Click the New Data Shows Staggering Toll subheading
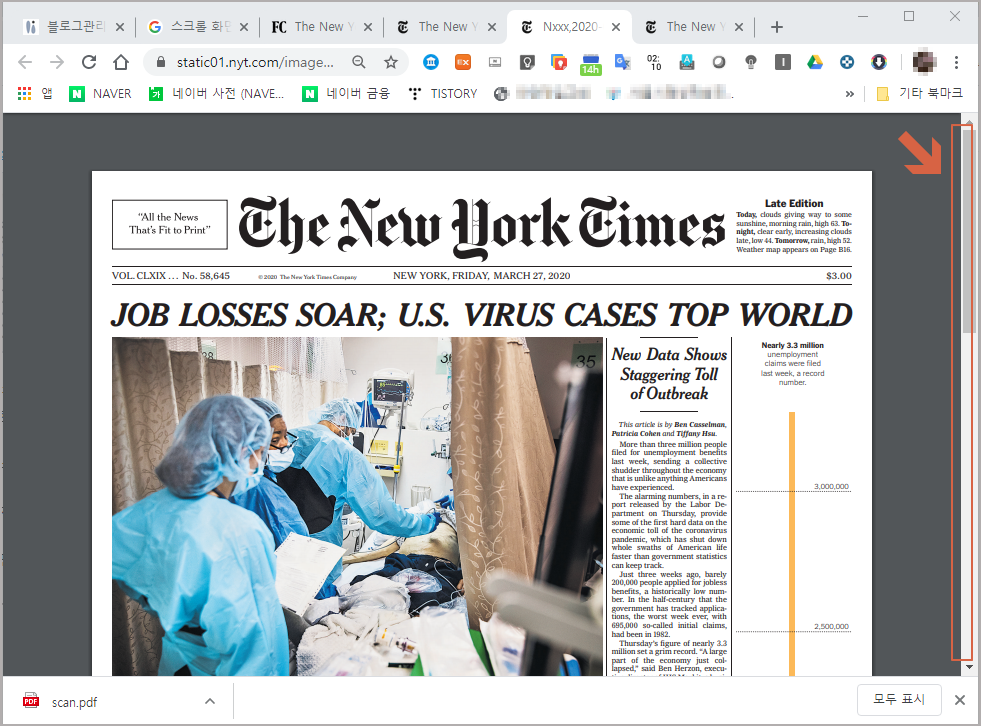This screenshot has width=981, height=726. (x=669, y=374)
